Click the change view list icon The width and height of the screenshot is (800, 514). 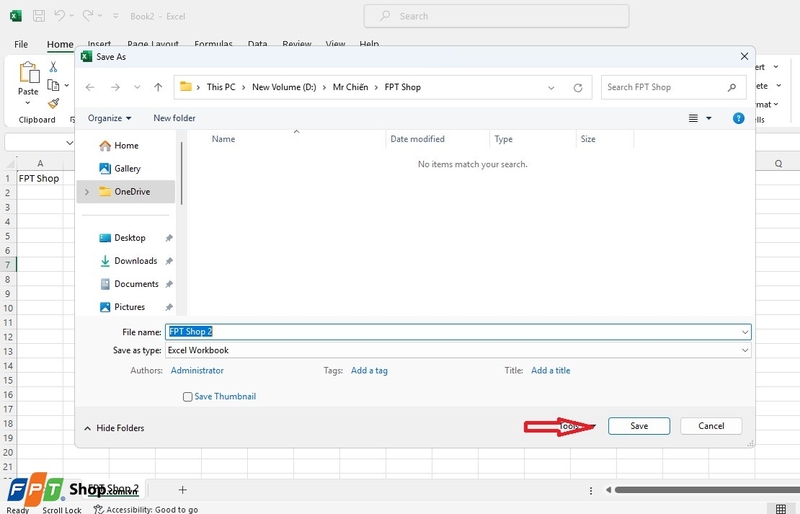point(693,118)
